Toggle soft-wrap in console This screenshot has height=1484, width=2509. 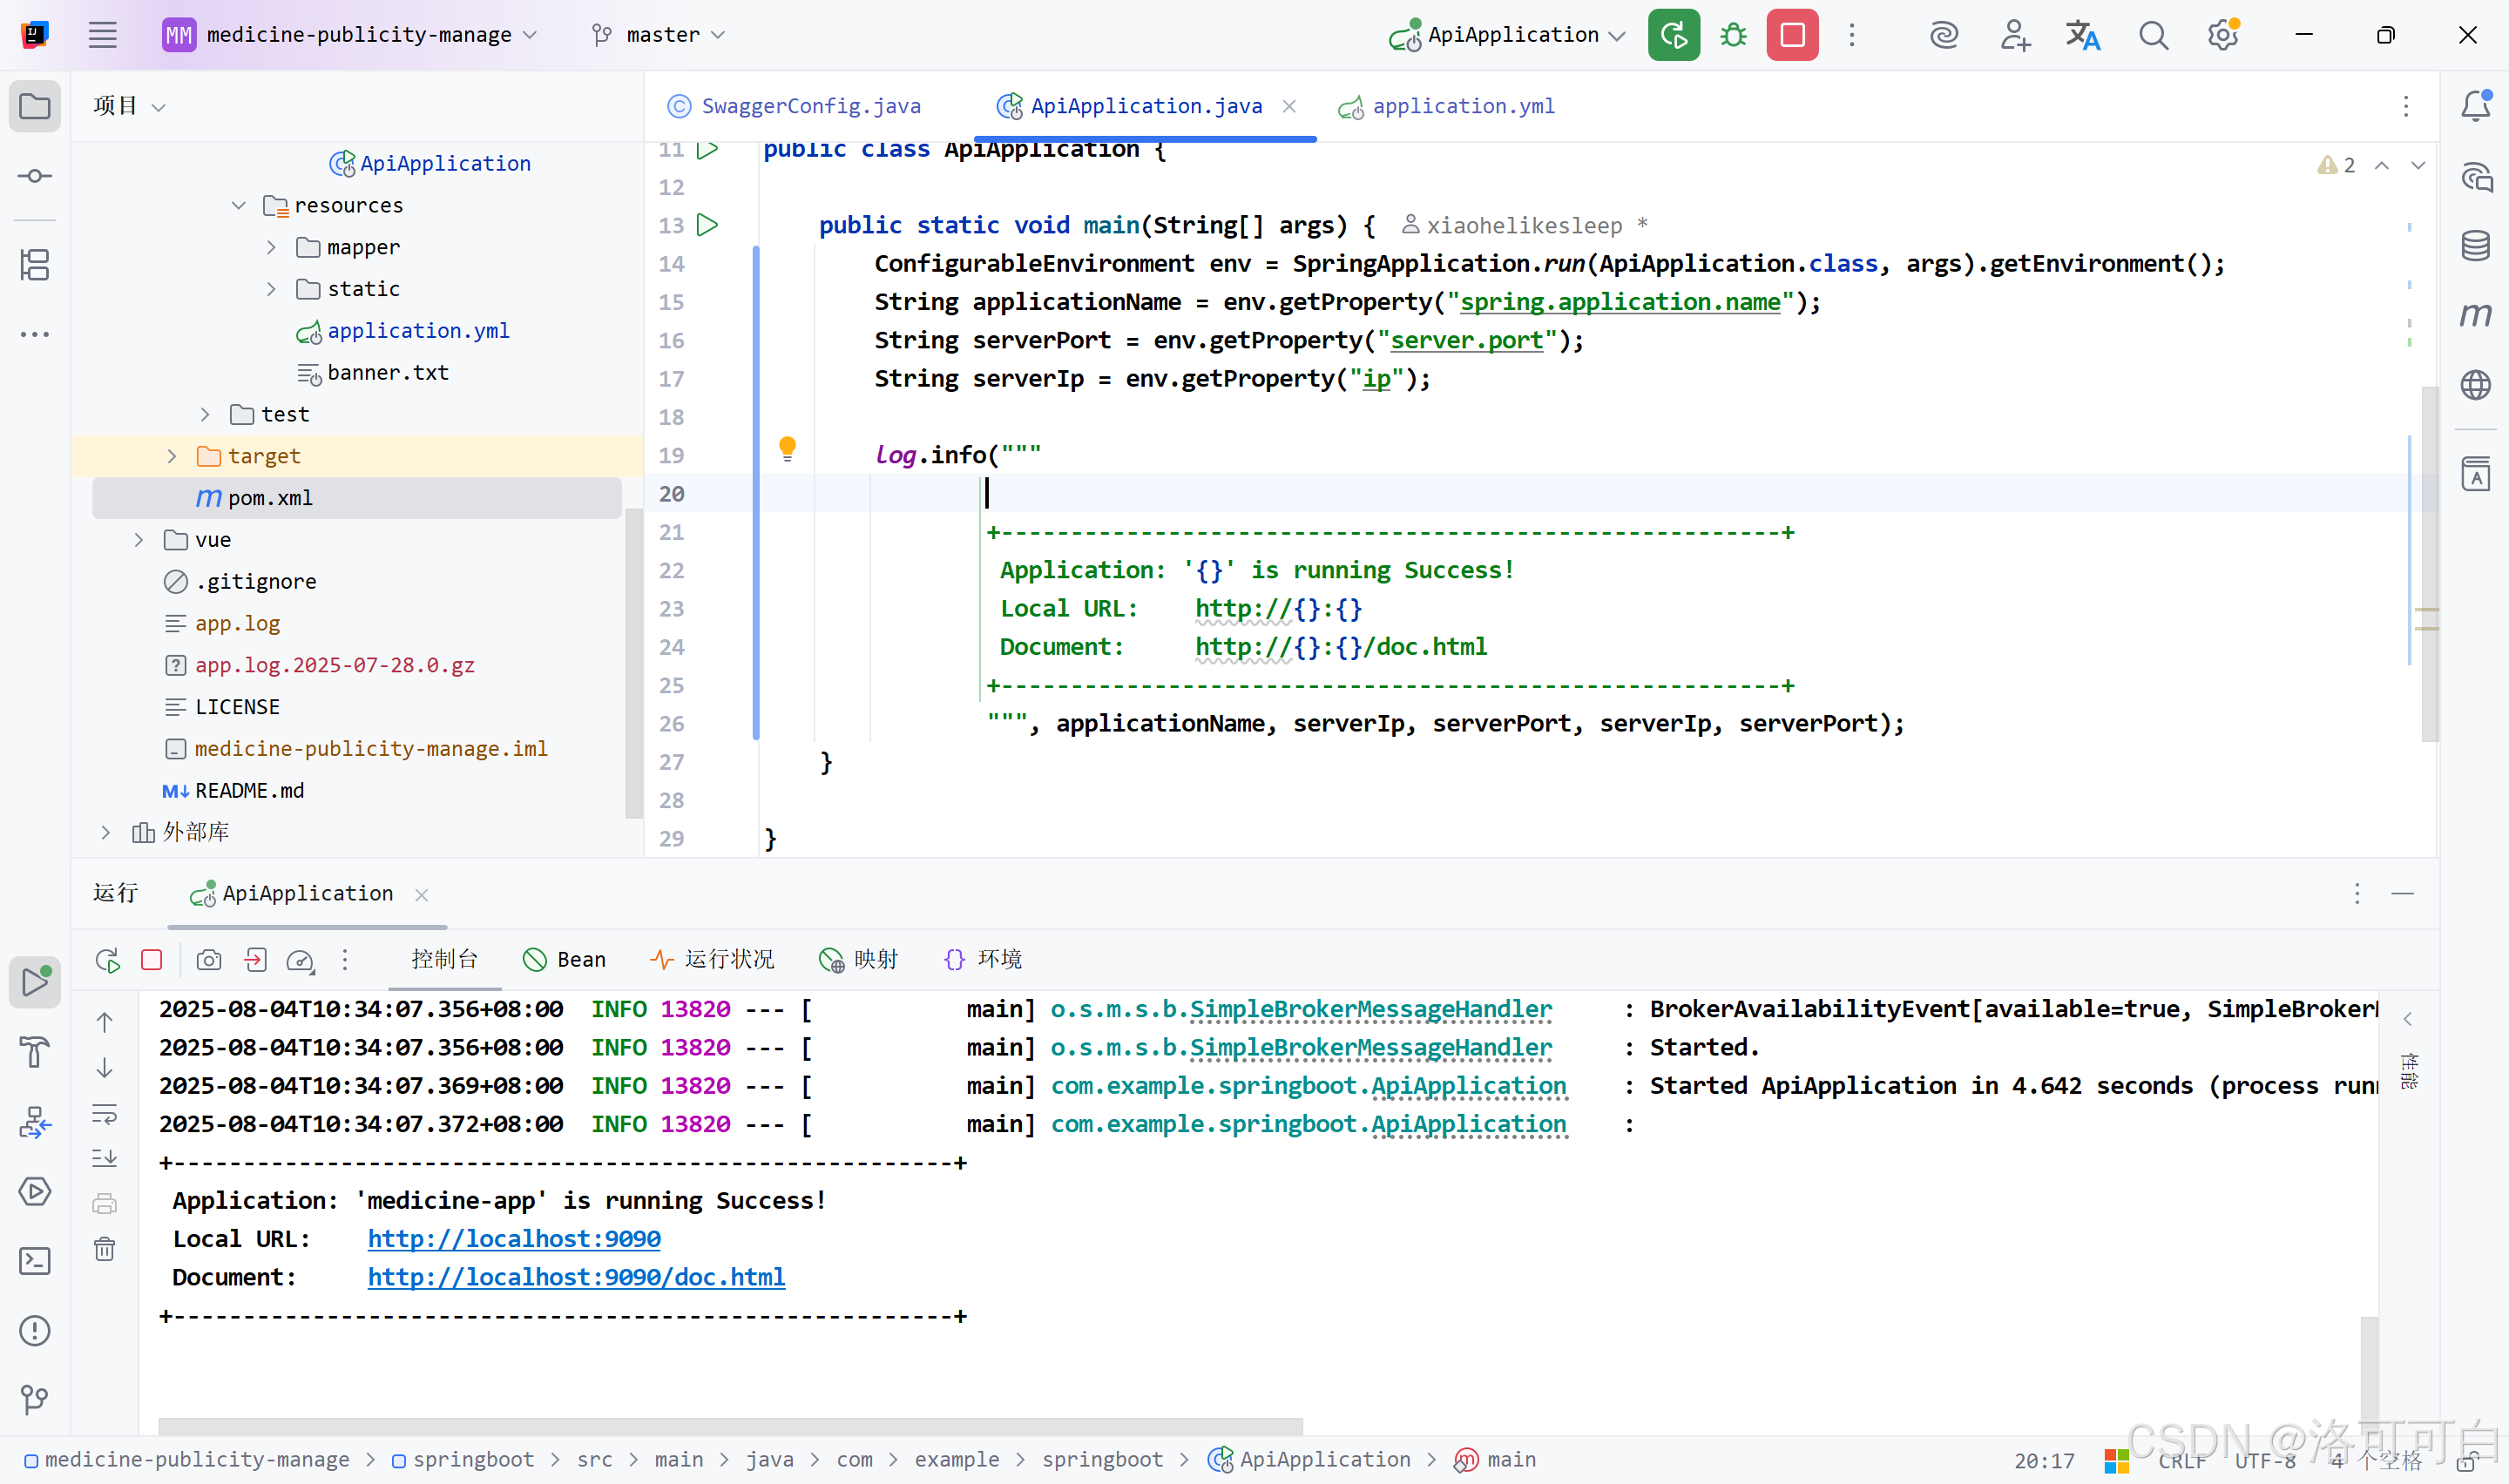pos(104,1113)
